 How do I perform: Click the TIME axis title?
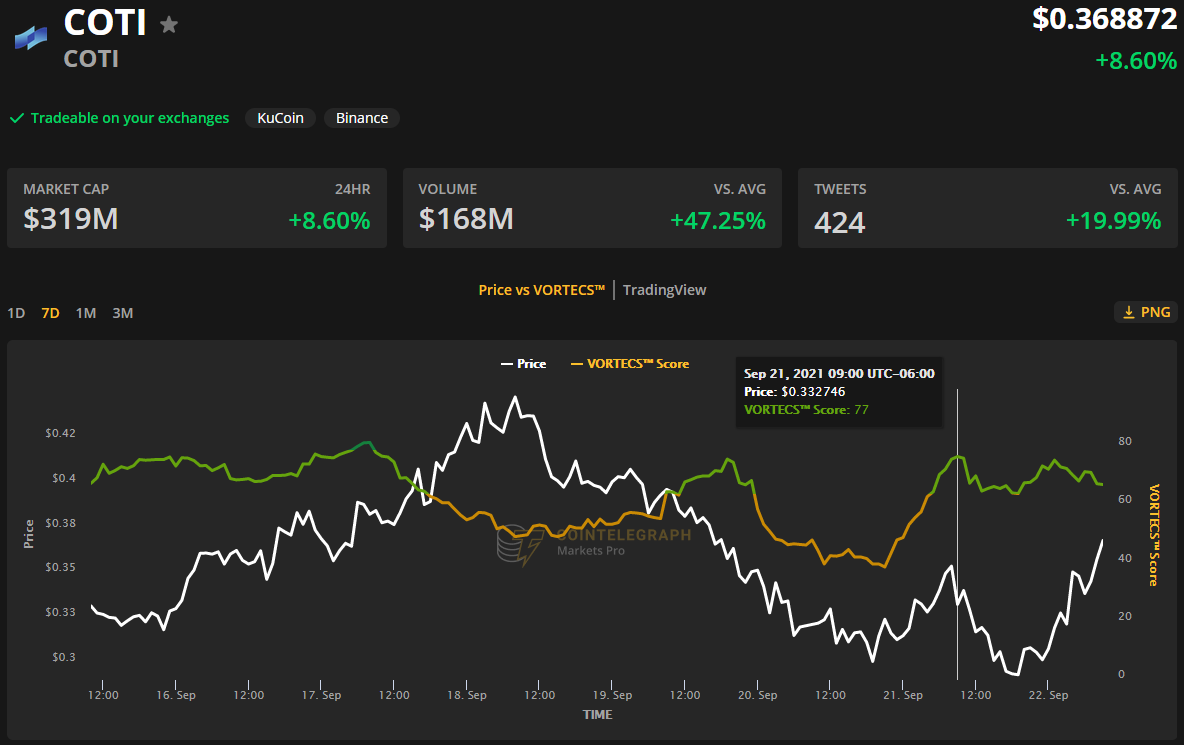tap(597, 715)
